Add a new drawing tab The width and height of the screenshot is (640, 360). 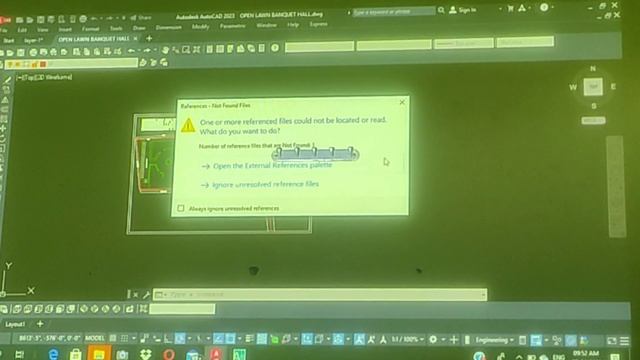point(149,39)
